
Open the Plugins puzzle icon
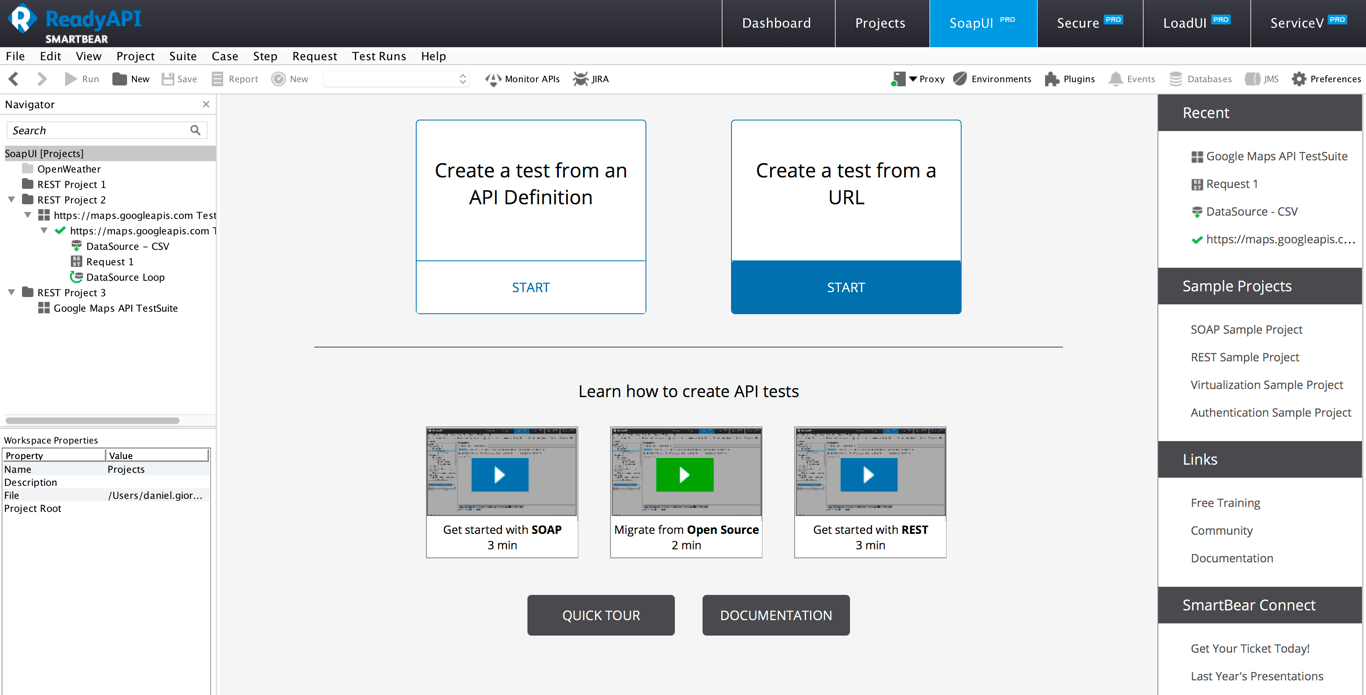click(1052, 79)
